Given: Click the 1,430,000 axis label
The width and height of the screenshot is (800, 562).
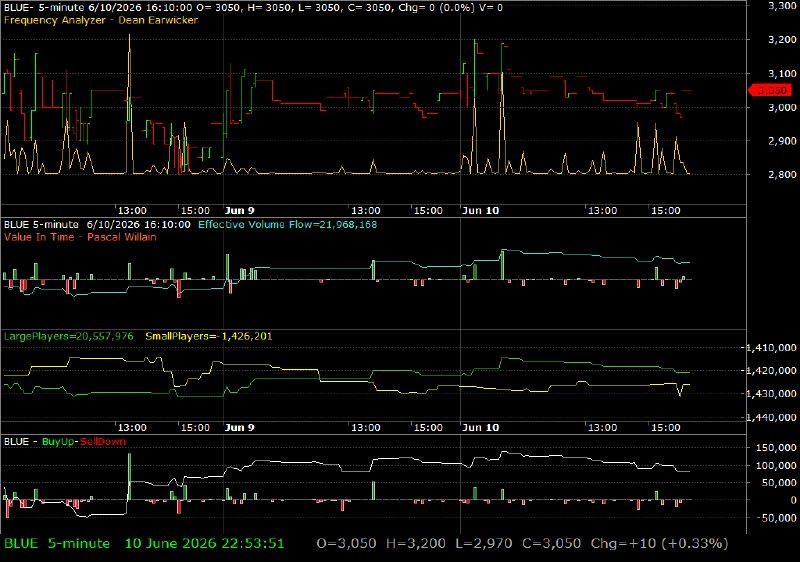Looking at the screenshot, I should [771, 394].
